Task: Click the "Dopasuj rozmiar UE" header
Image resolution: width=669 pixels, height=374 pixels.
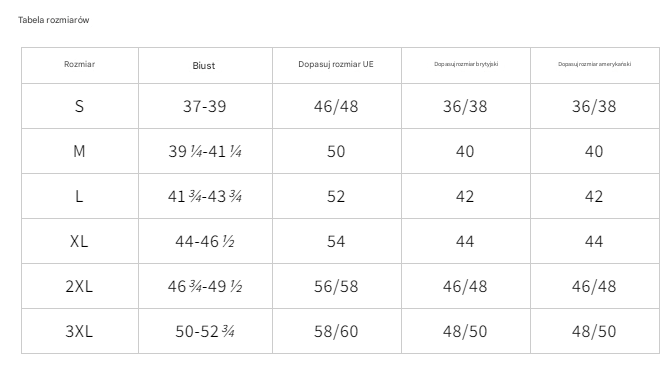Action: coord(336,64)
